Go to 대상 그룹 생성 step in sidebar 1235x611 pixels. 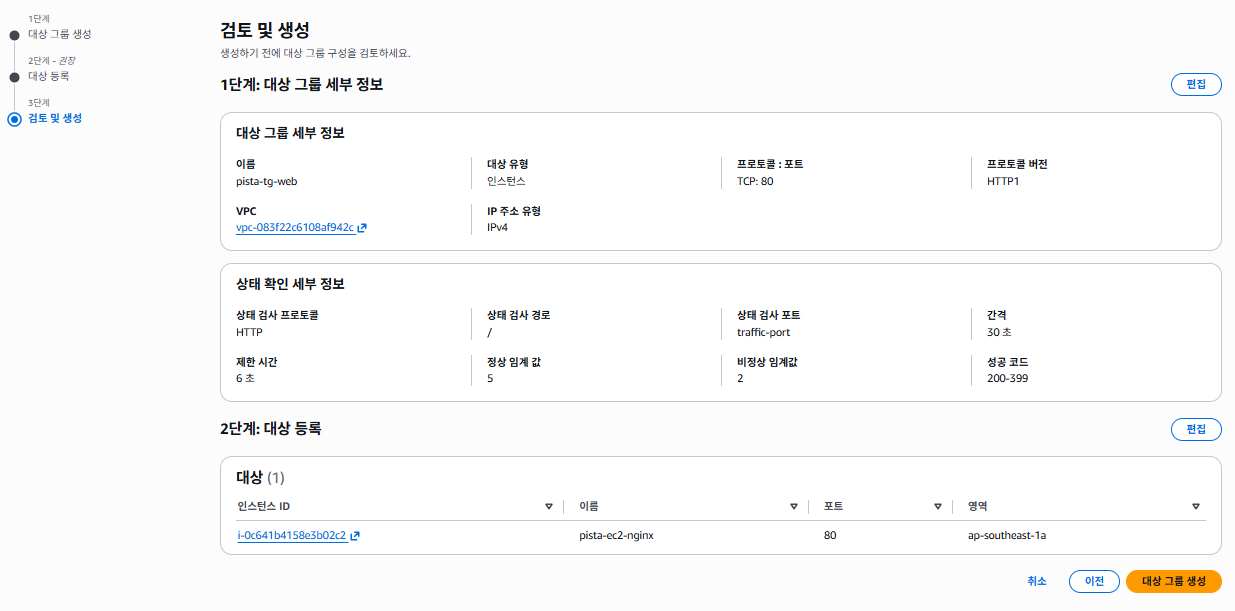pos(60,34)
